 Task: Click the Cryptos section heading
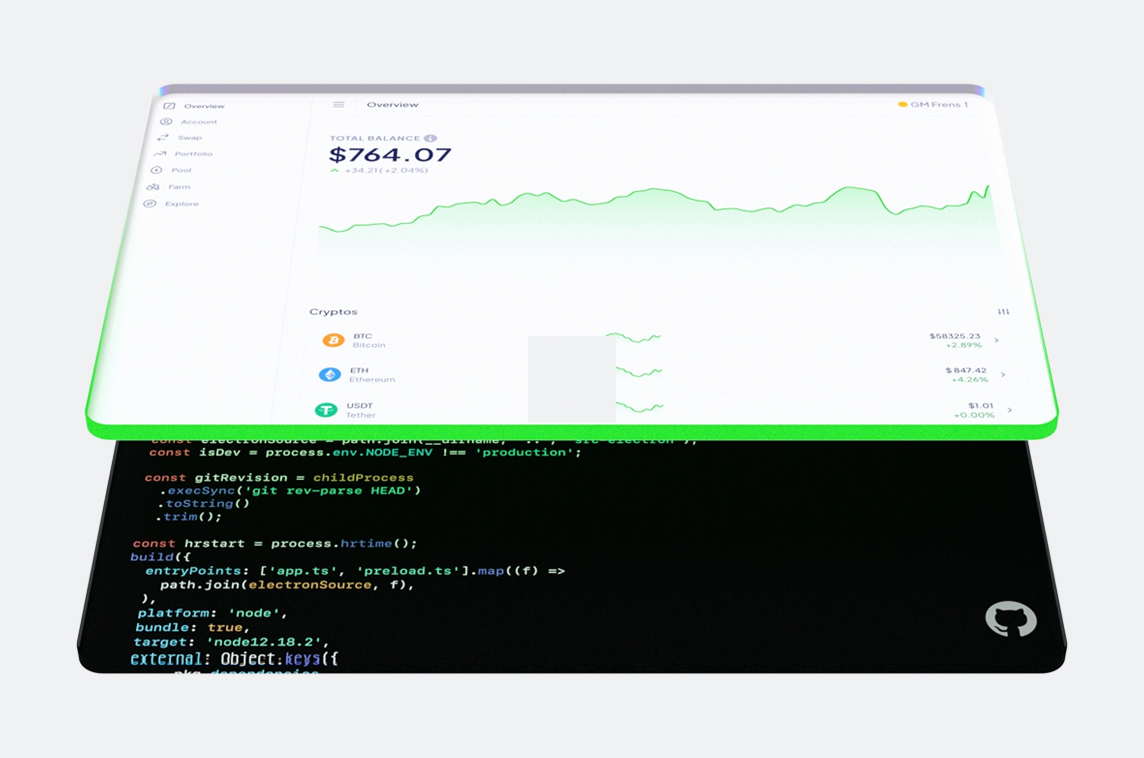pos(333,312)
